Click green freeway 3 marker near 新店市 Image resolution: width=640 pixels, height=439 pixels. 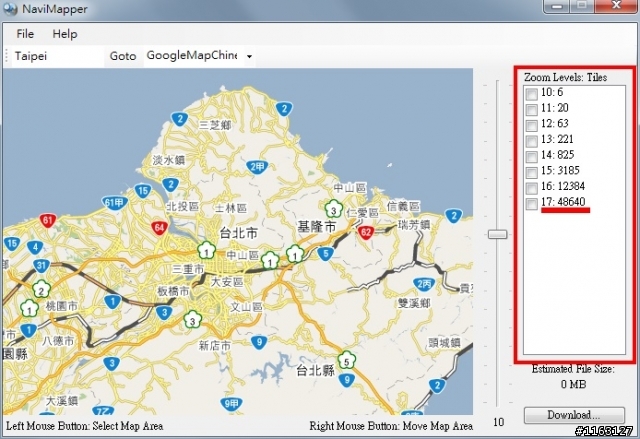192,320
